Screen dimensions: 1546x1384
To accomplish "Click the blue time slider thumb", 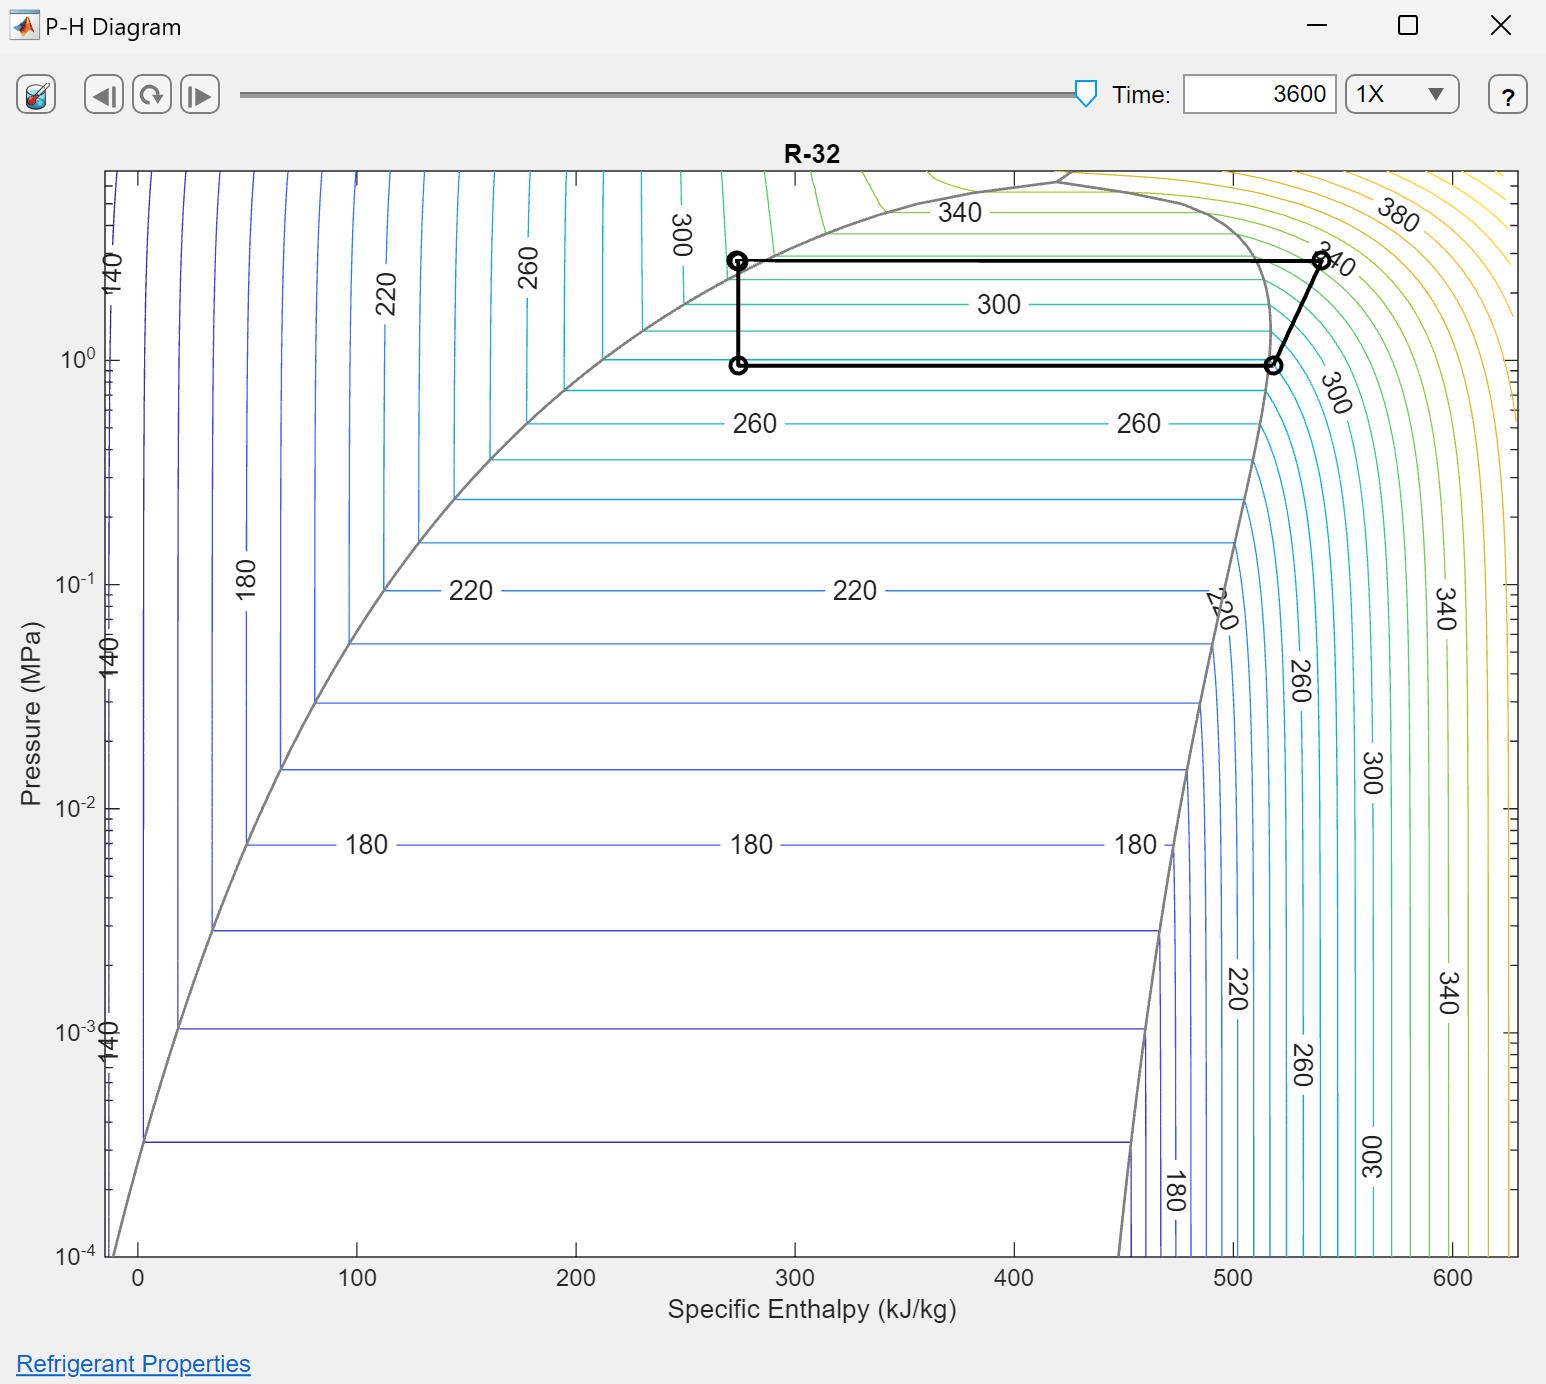I will tap(1085, 94).
